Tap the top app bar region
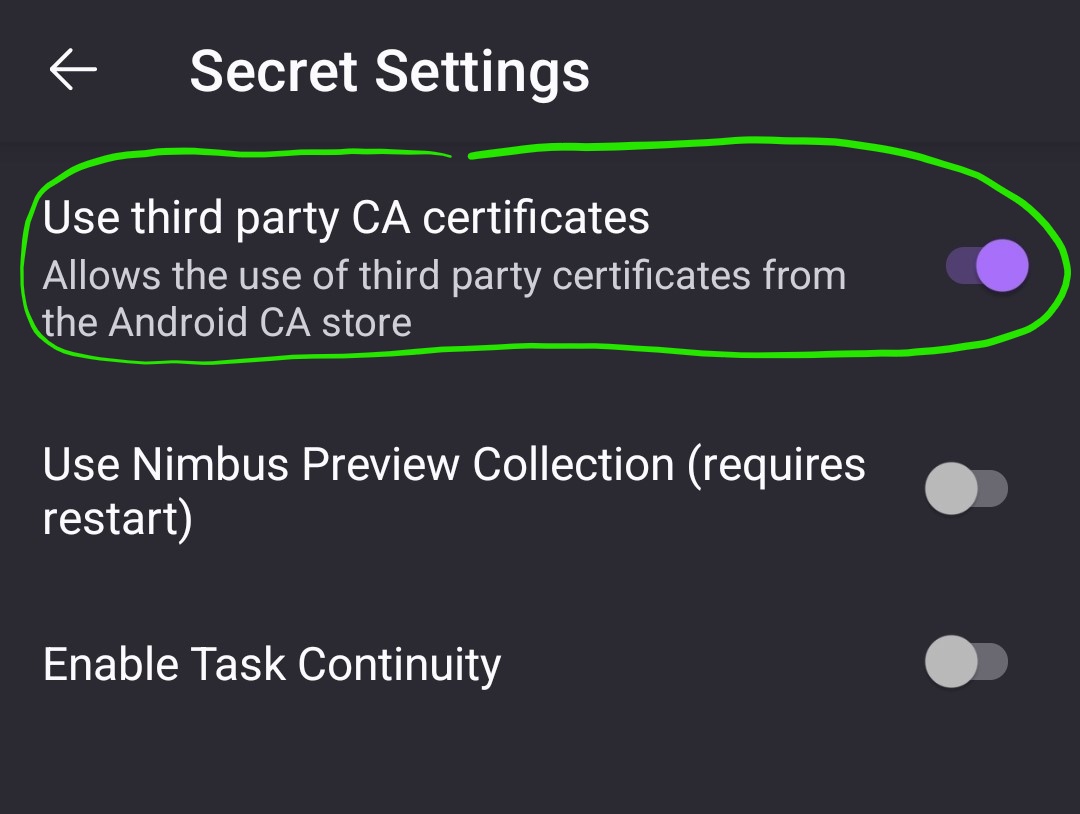Image resolution: width=1080 pixels, height=814 pixels. pos(540,68)
